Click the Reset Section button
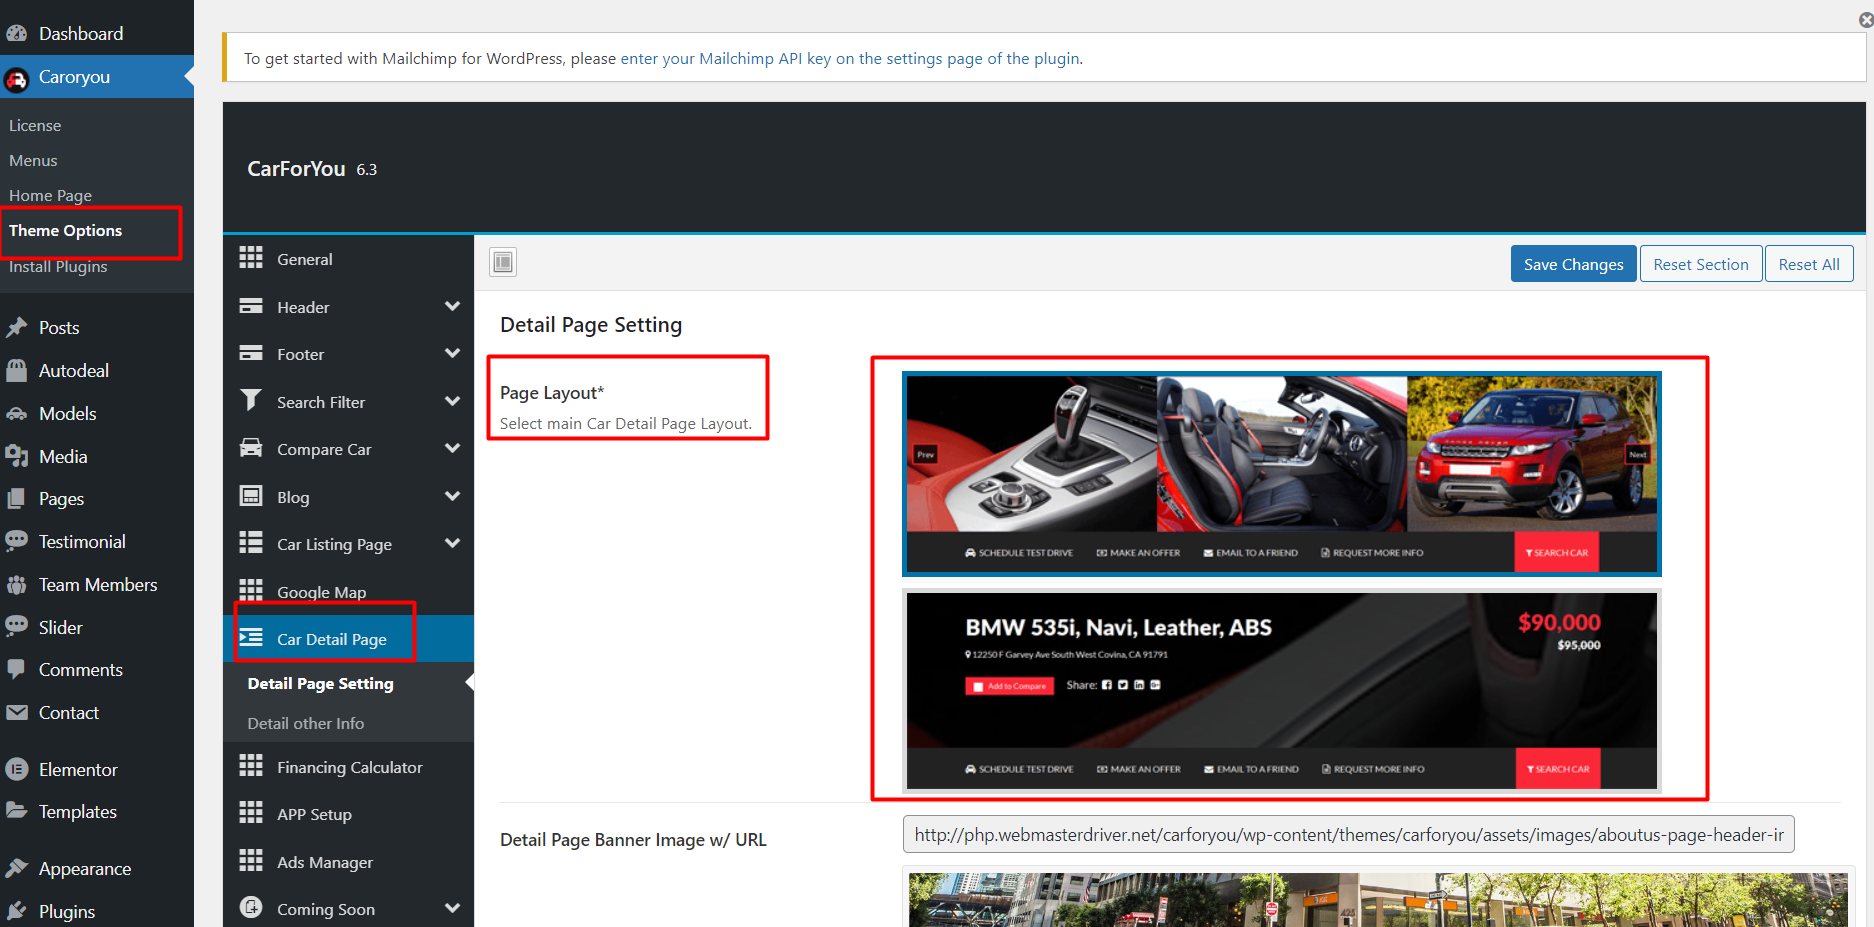Screen dimensions: 1874x927 click(1701, 264)
